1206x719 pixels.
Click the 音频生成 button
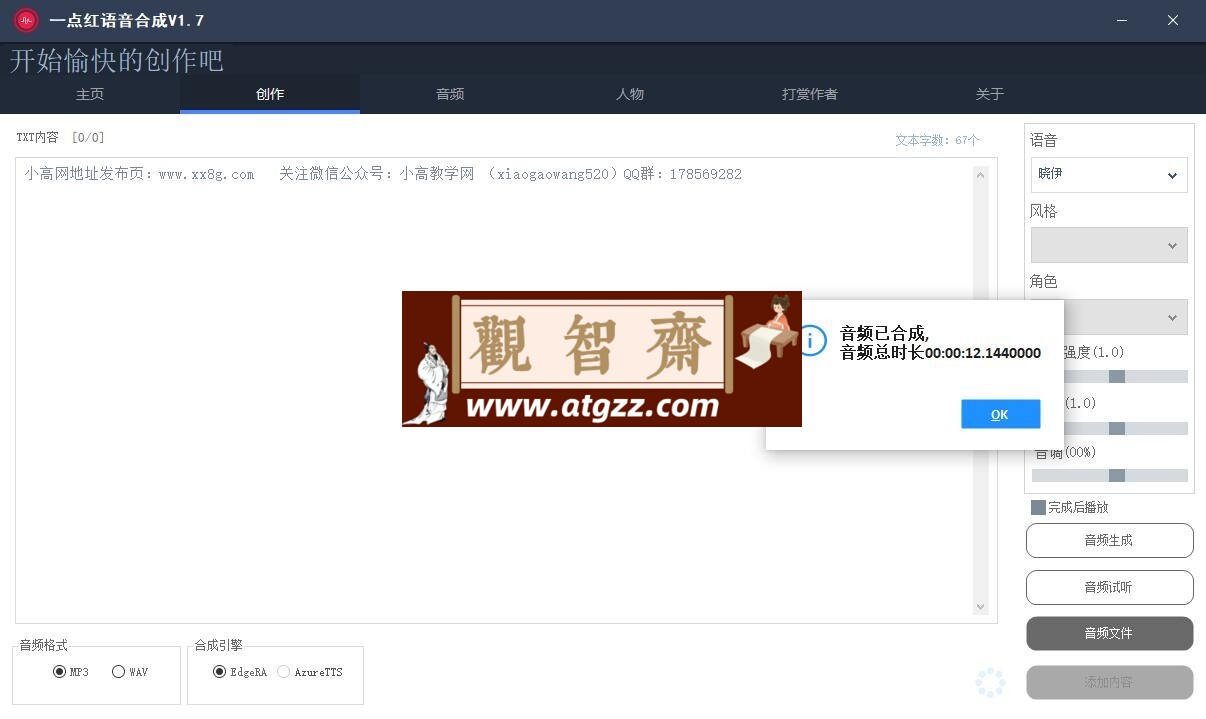point(1109,540)
